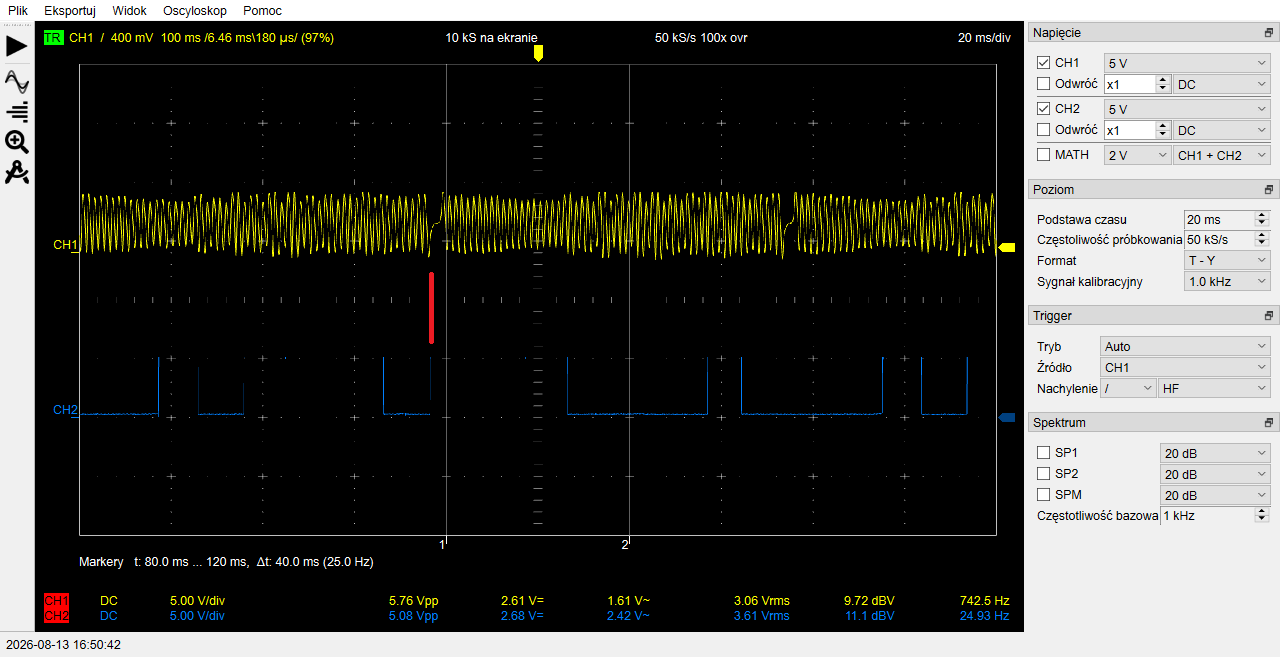Click the yellow CH1 level marker on right edge
The height and width of the screenshot is (657, 1280).
click(x=1007, y=247)
